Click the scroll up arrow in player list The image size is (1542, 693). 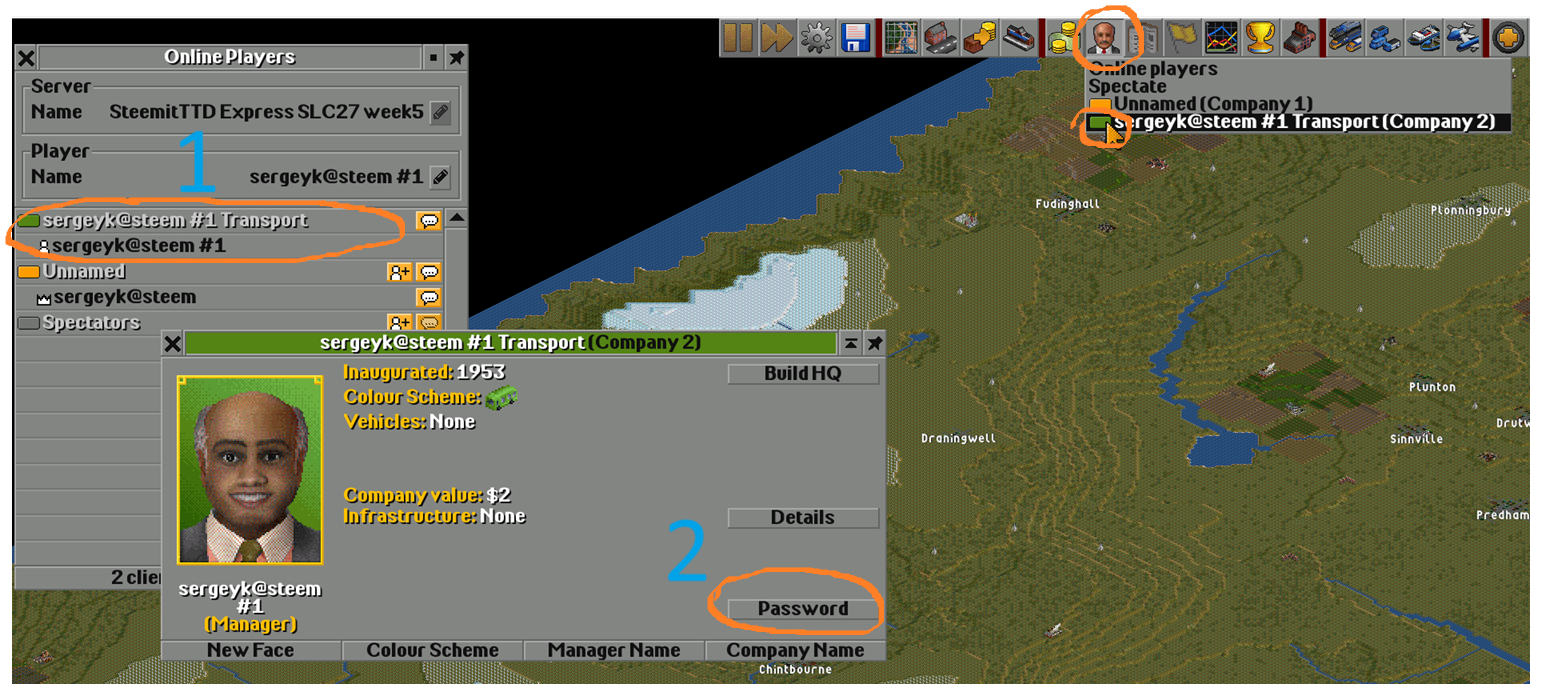click(x=456, y=219)
